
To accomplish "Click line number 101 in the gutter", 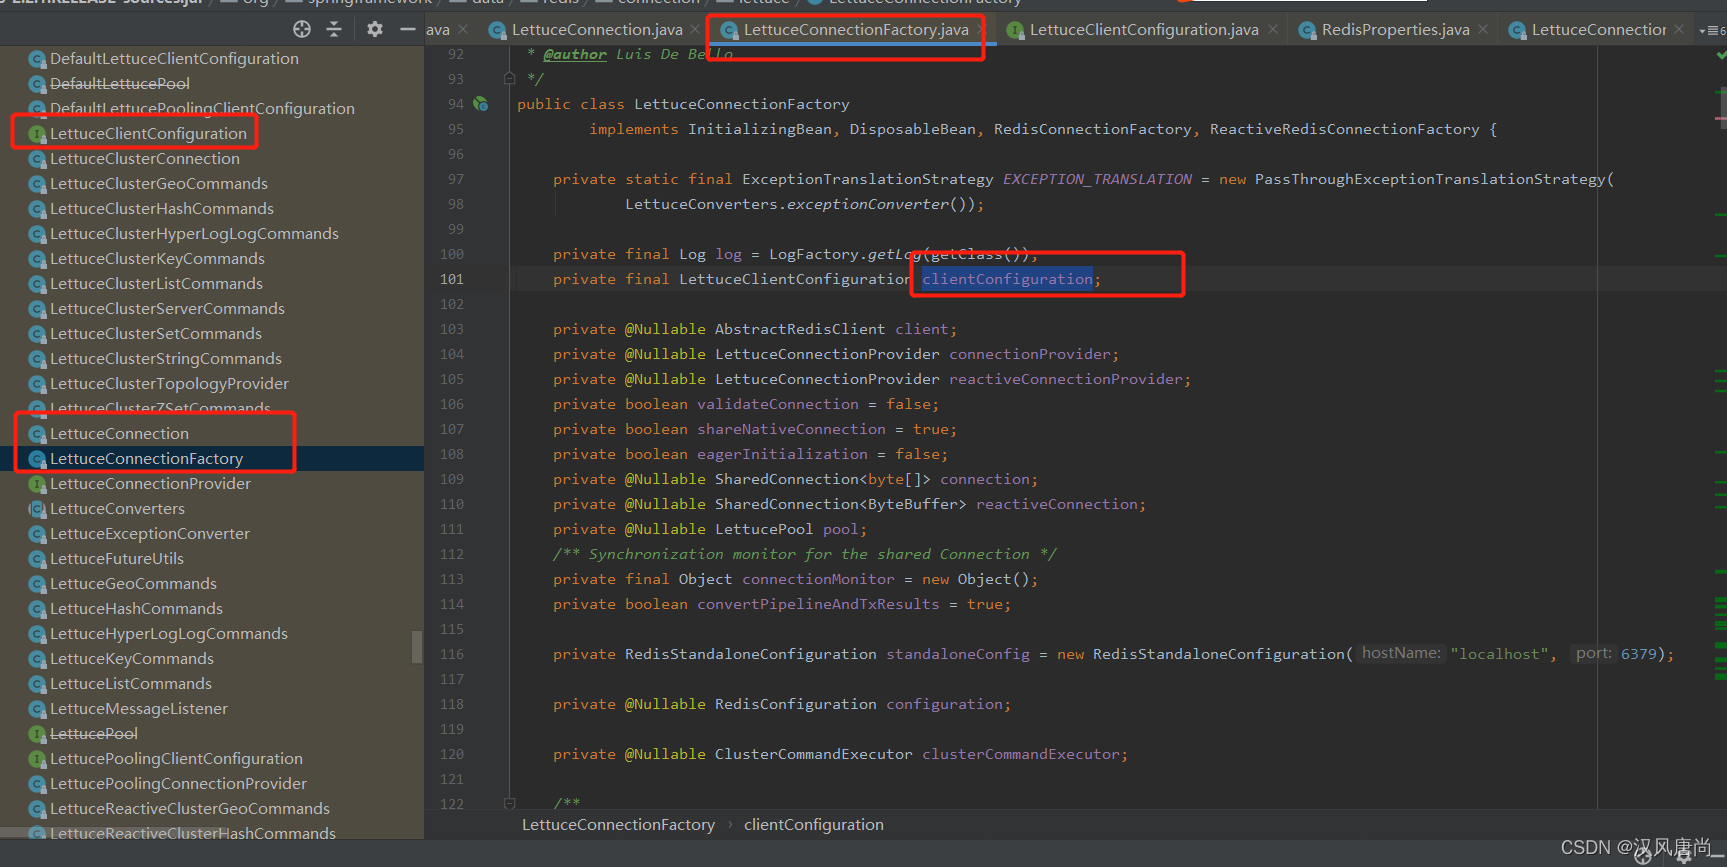I will (452, 279).
